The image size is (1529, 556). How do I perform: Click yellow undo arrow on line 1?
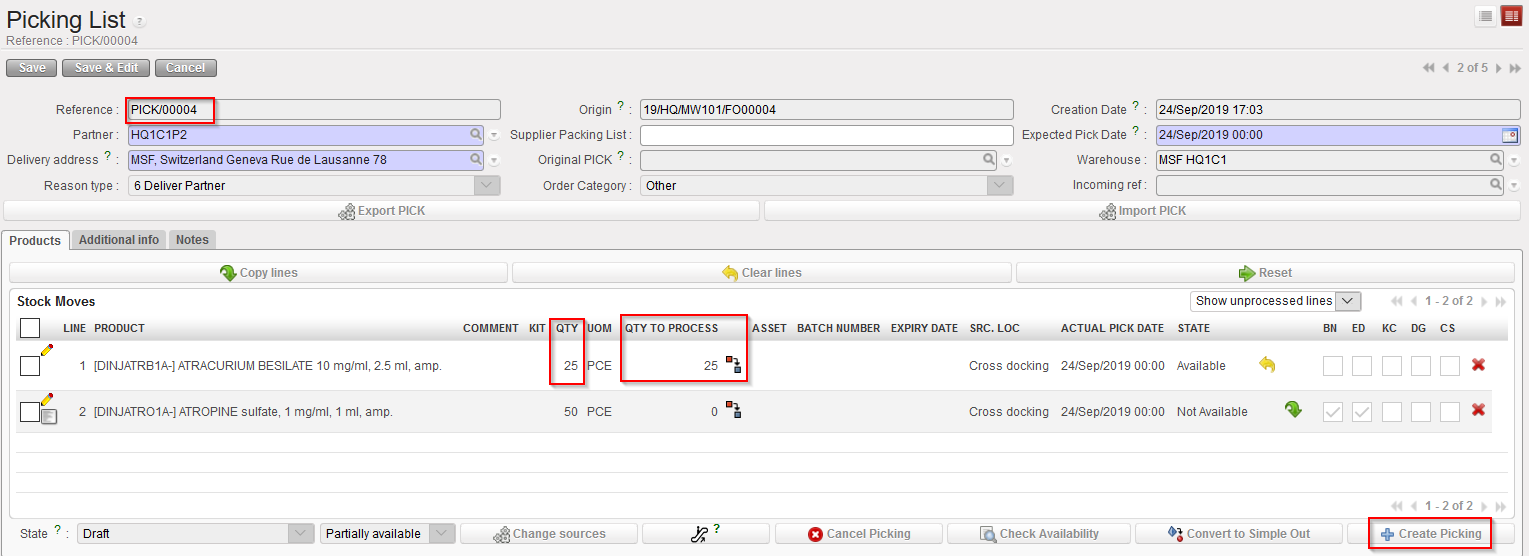pos(1267,365)
